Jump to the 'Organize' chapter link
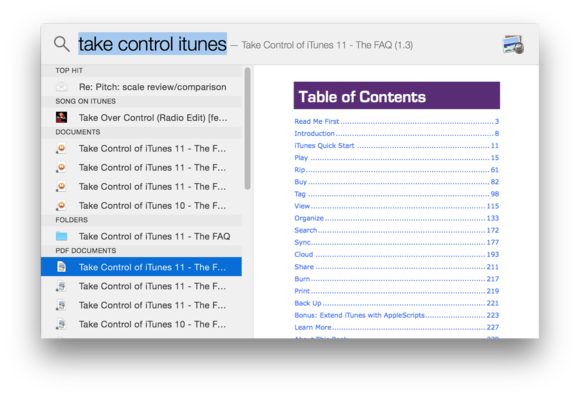580x397 pixels. tap(309, 218)
